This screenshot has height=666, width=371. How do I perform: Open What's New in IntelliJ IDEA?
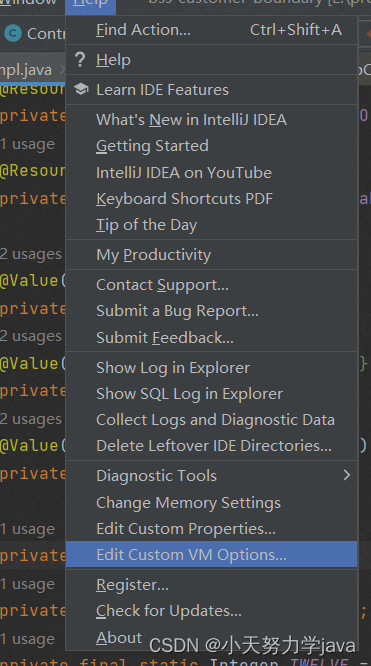click(212, 119)
